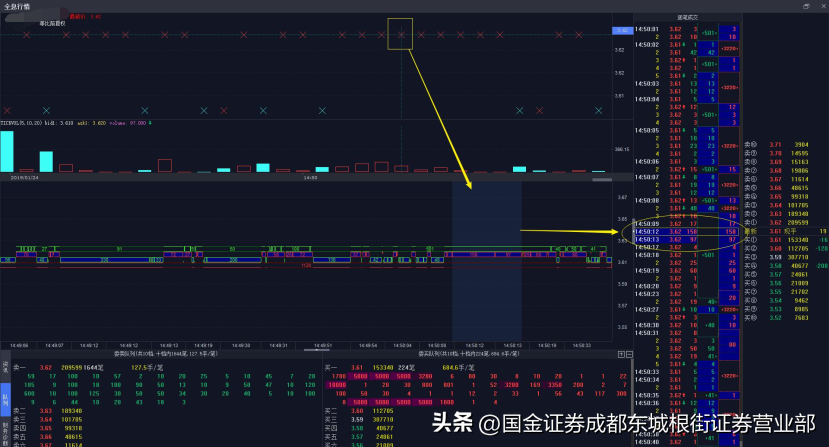This screenshot has width=829, height=447.
Task: Click the 14:50:01 tick trade entry
Action: point(686,29)
